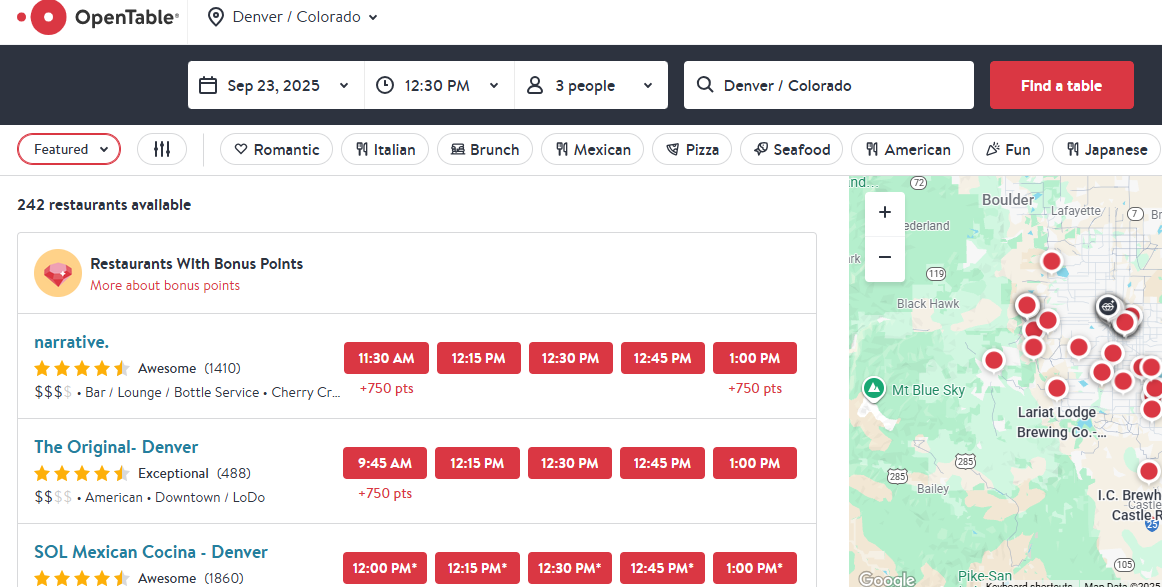Book SOL Mexican Cocina at 12:30 PM*

click(570, 568)
